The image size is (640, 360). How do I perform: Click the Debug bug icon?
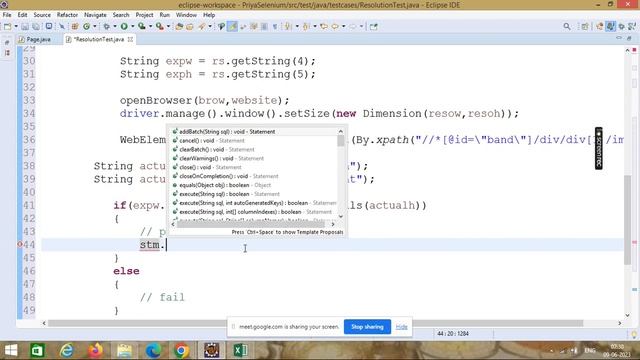point(107,27)
